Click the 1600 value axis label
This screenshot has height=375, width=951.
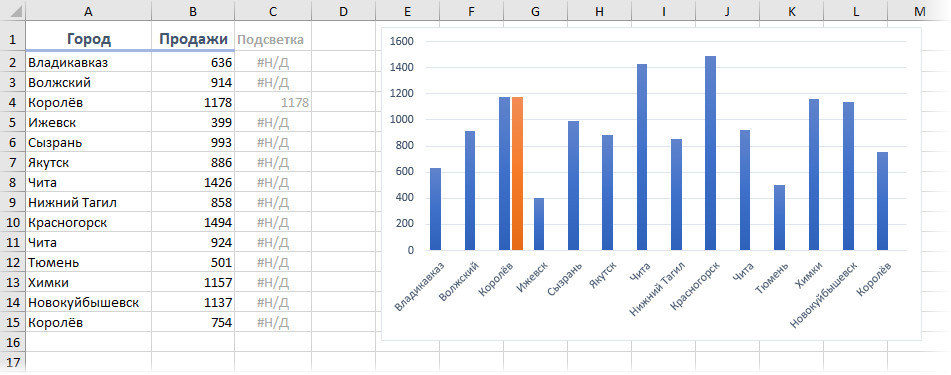coord(402,42)
